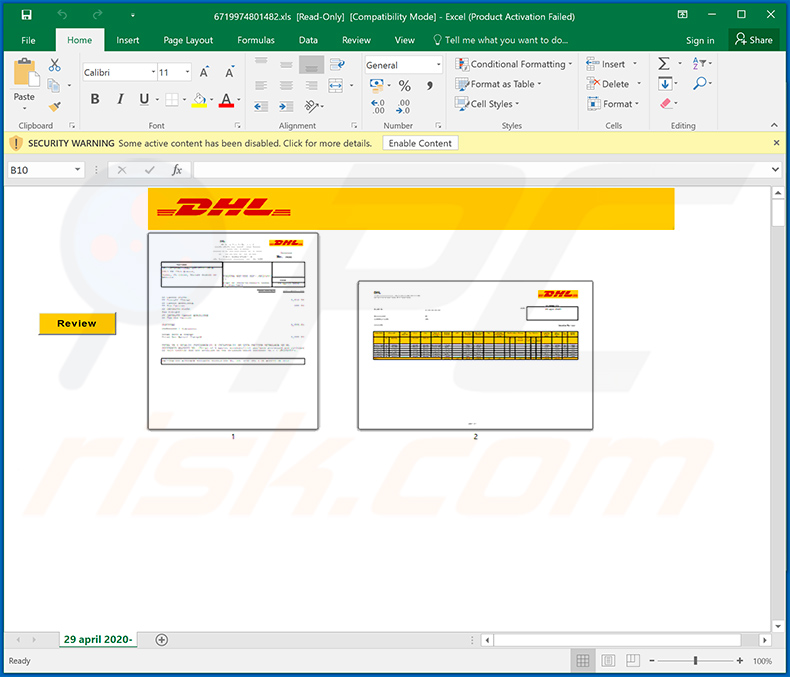Click Accounting Number Format icon
This screenshot has width=790, height=677.
(377, 85)
